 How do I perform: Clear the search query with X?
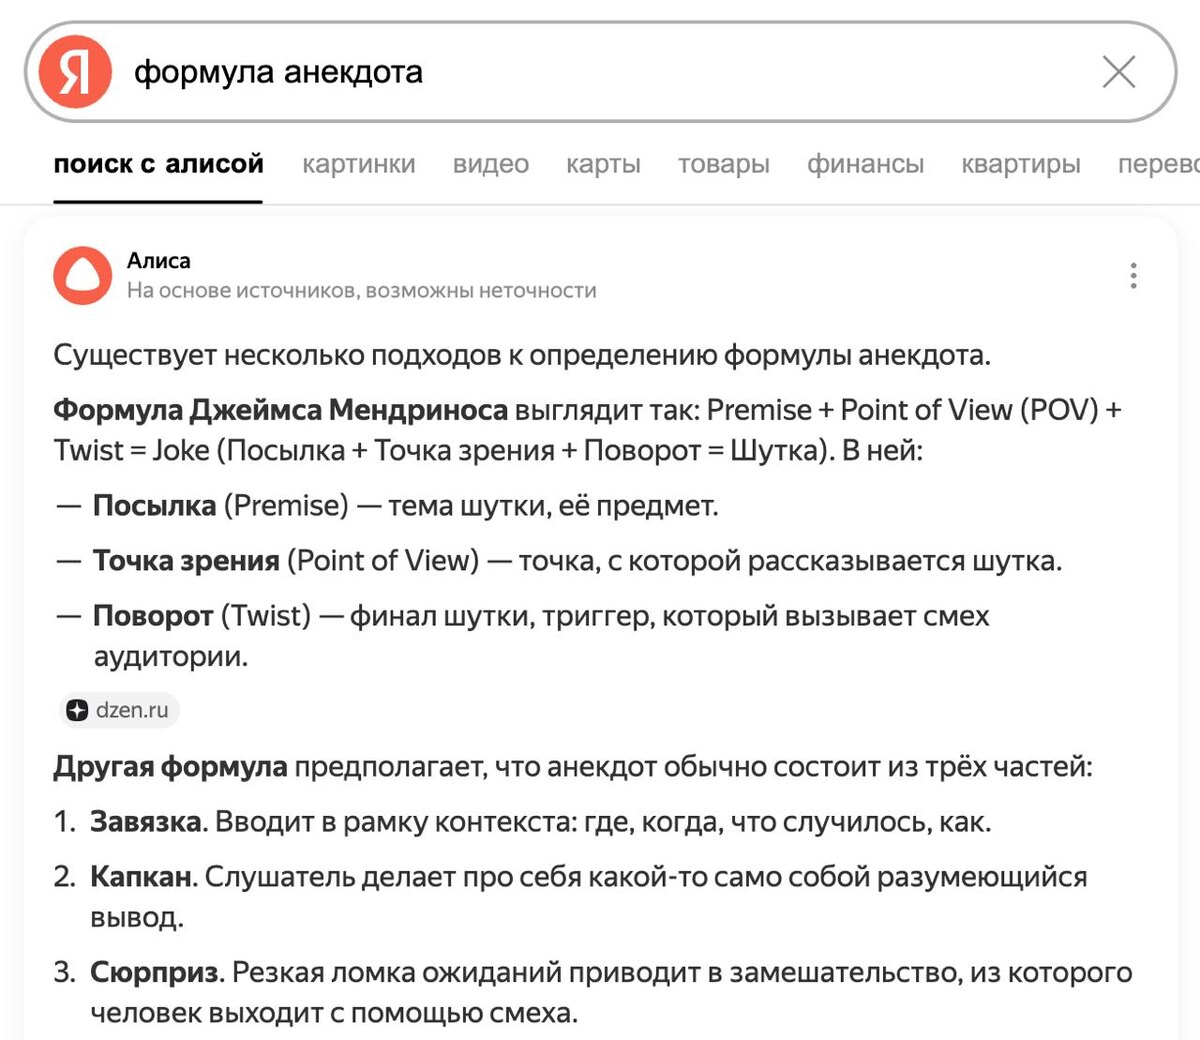coord(1118,72)
